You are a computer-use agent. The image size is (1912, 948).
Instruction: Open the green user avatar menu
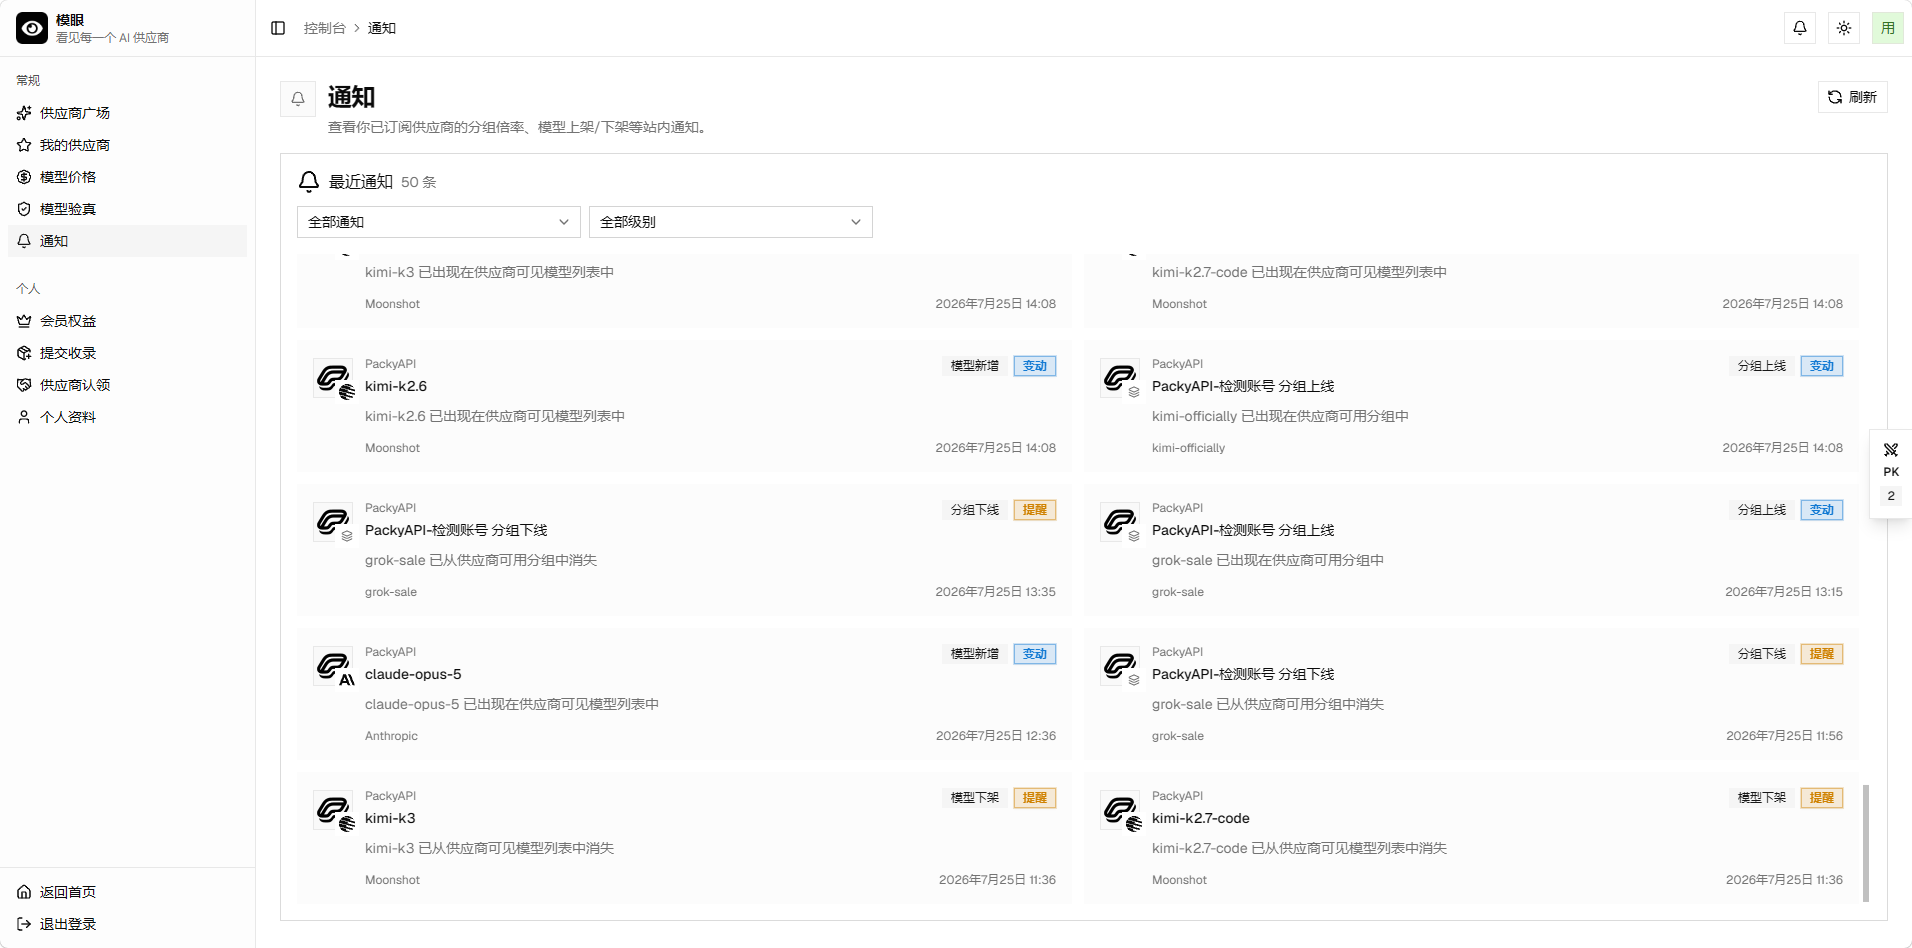point(1888,28)
